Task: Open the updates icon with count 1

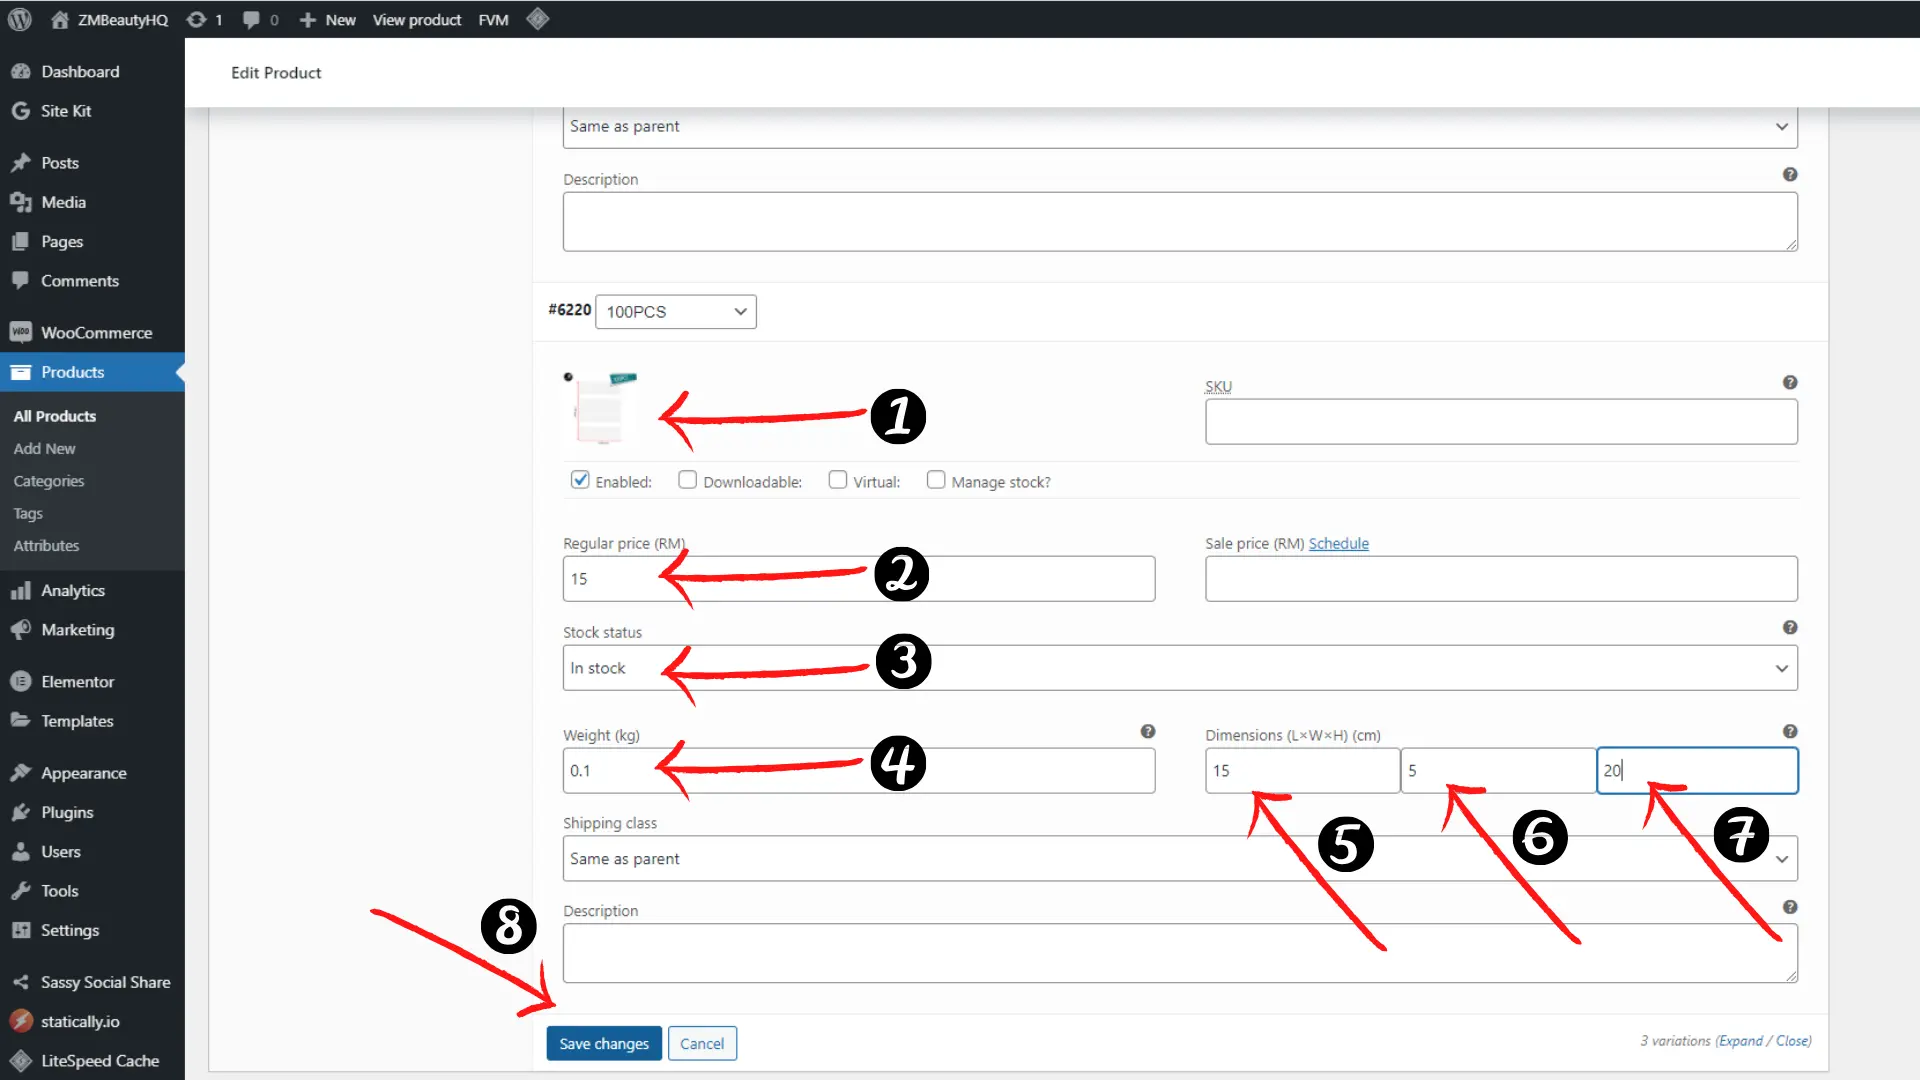Action: (197, 19)
